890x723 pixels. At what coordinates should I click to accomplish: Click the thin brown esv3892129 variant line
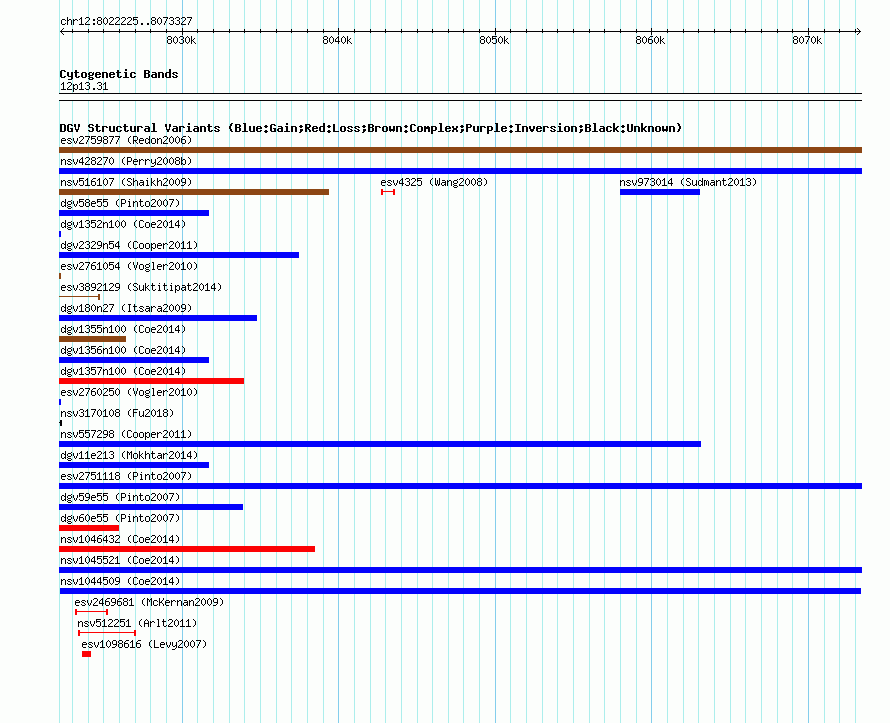coord(79,297)
